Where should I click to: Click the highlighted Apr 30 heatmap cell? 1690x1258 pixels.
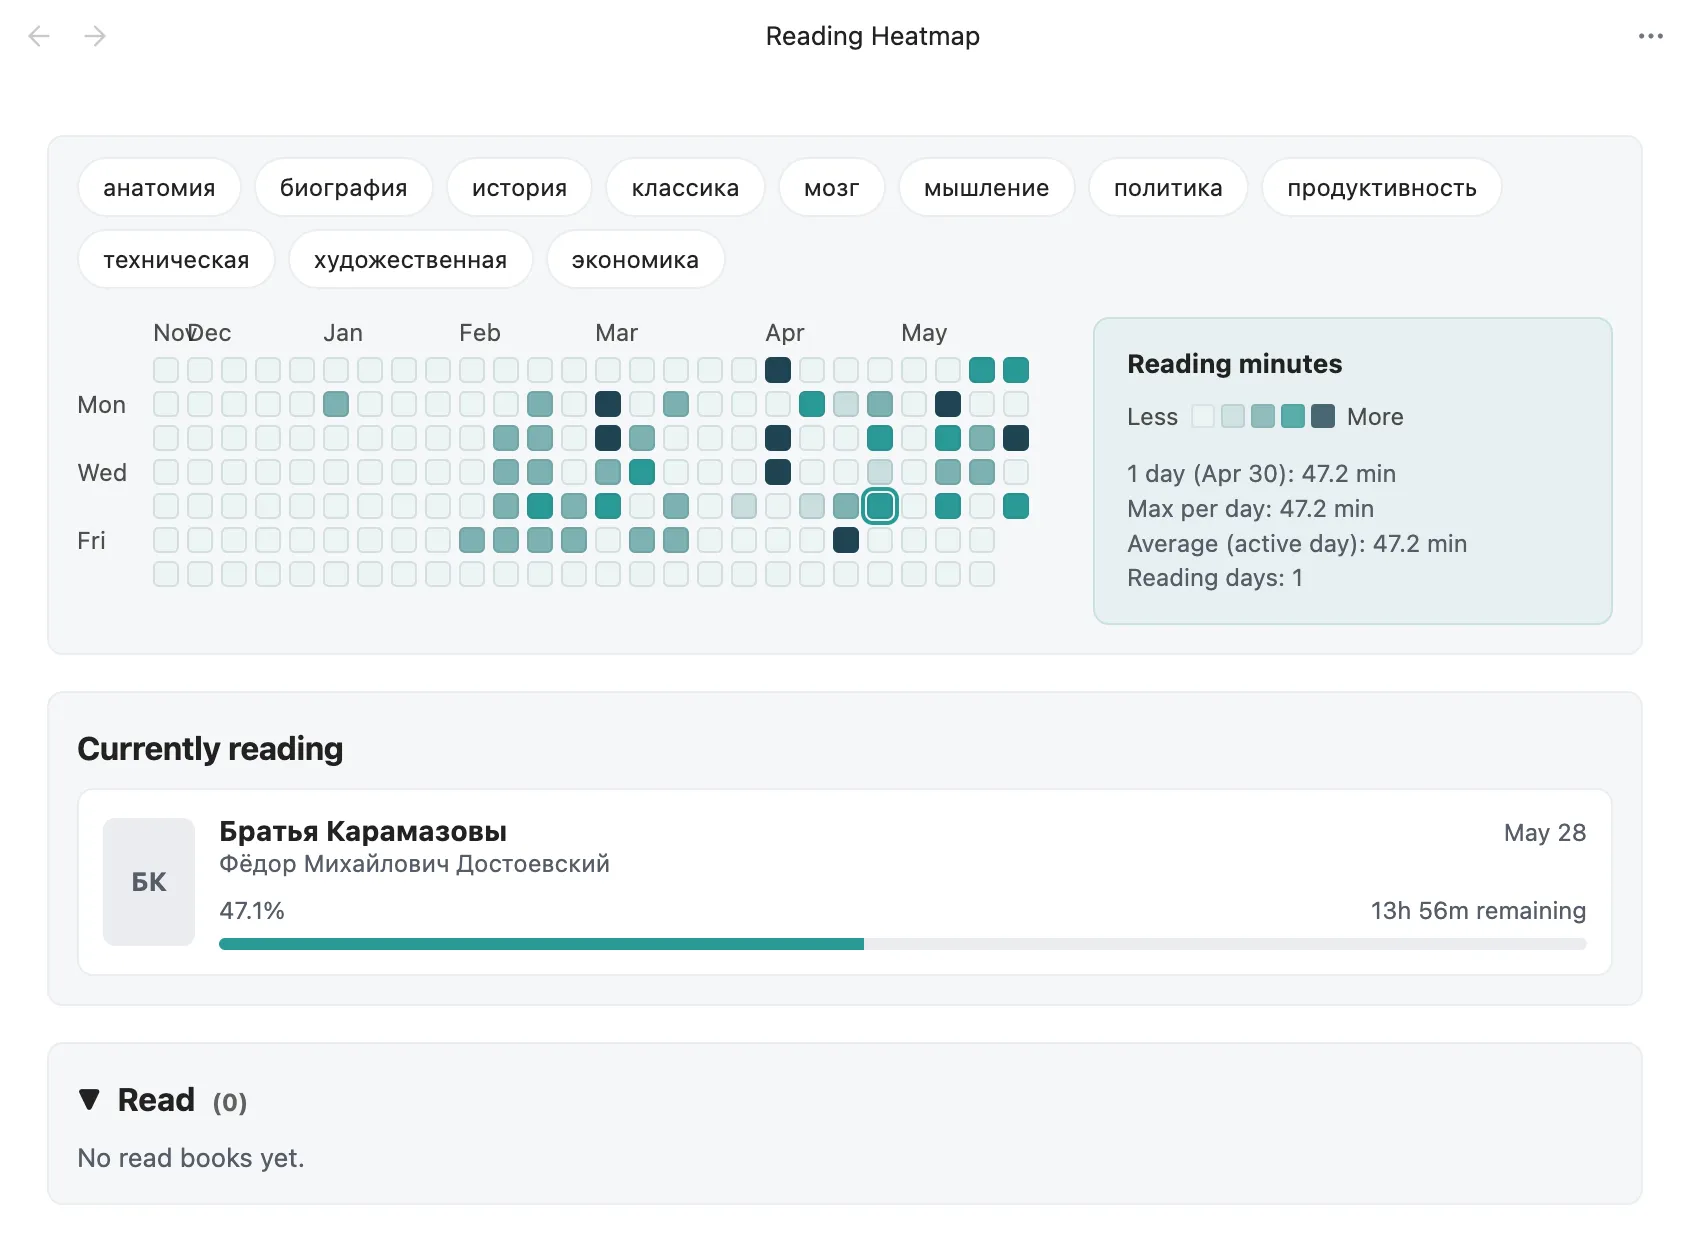click(x=880, y=506)
